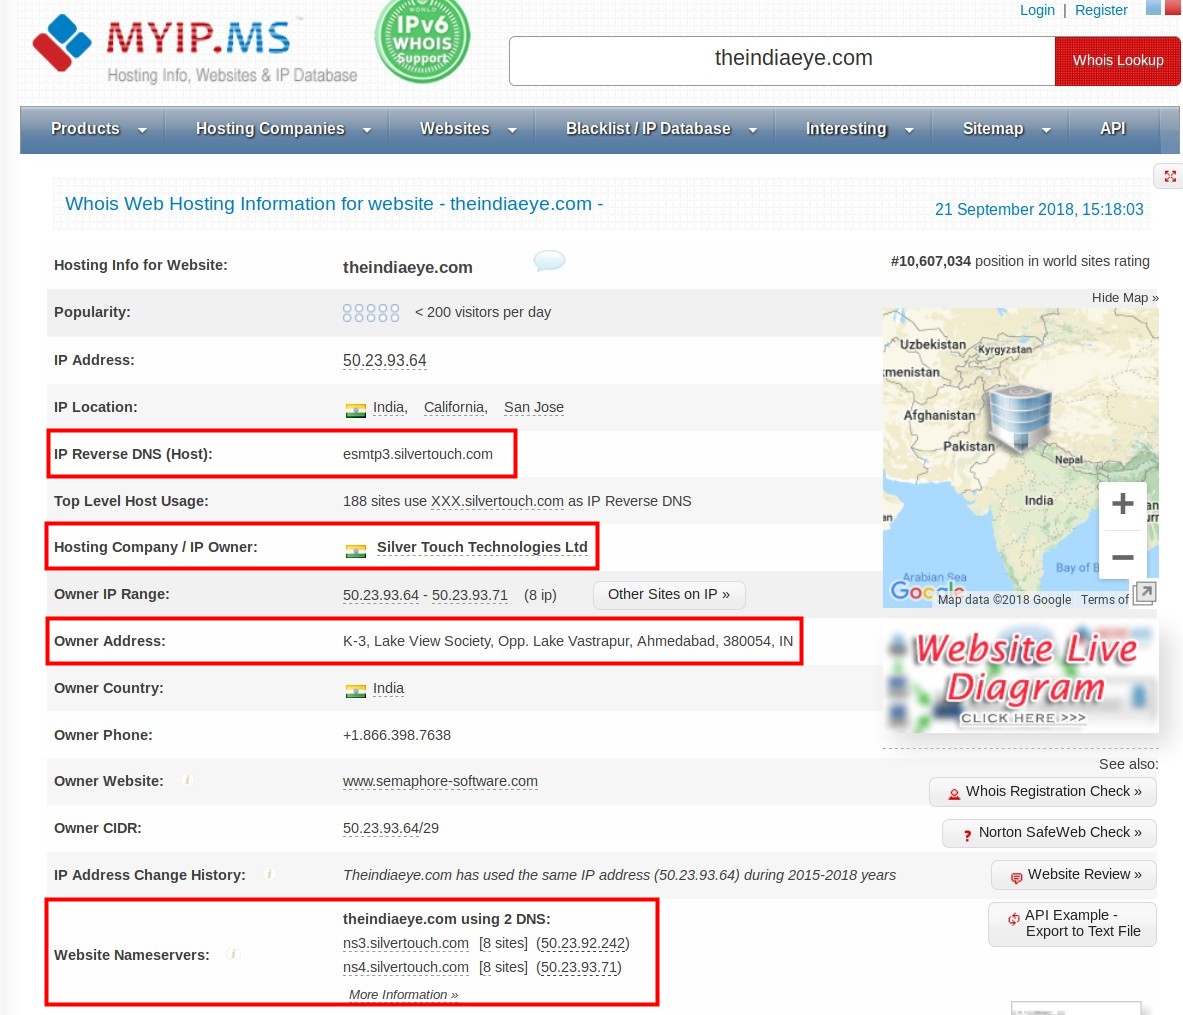Click the India flag in Owner Country row
The image size is (1183, 1015).
(x=355, y=691)
